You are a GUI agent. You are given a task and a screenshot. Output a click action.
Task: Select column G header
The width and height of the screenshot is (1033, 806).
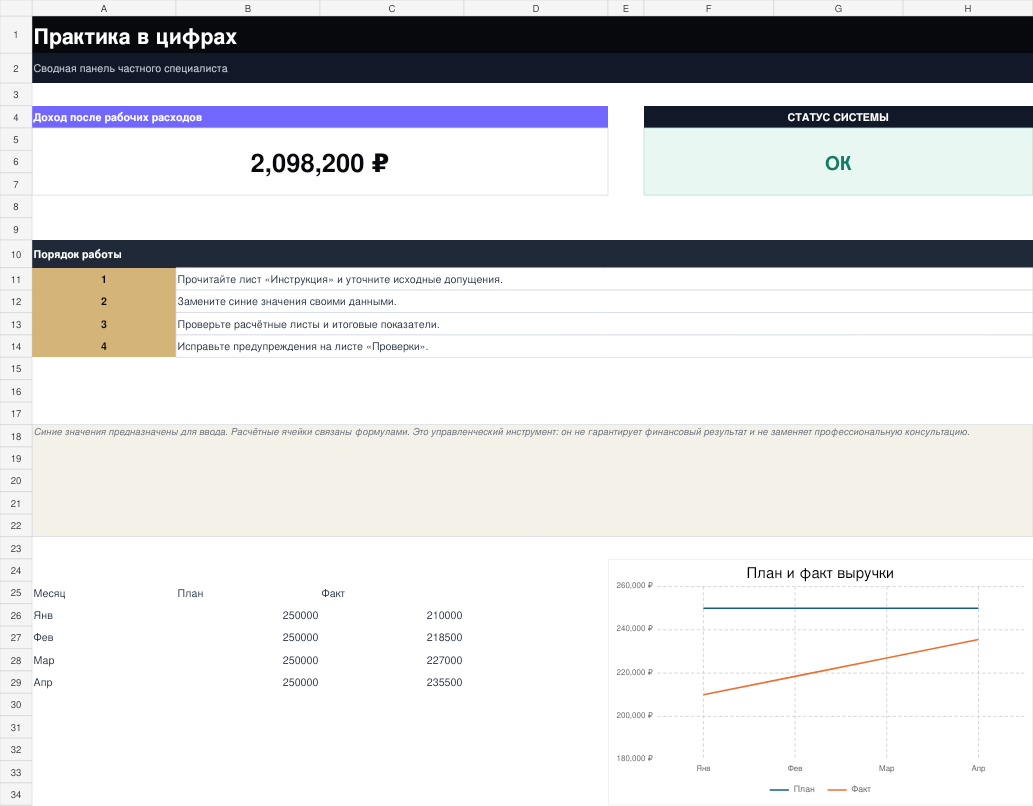pos(838,8)
